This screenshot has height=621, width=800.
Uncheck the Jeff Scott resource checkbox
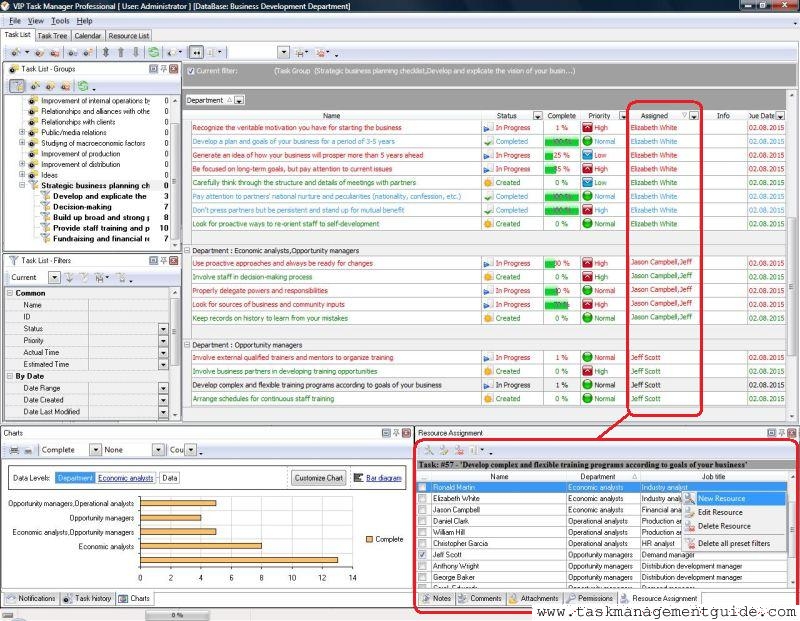[x=422, y=555]
